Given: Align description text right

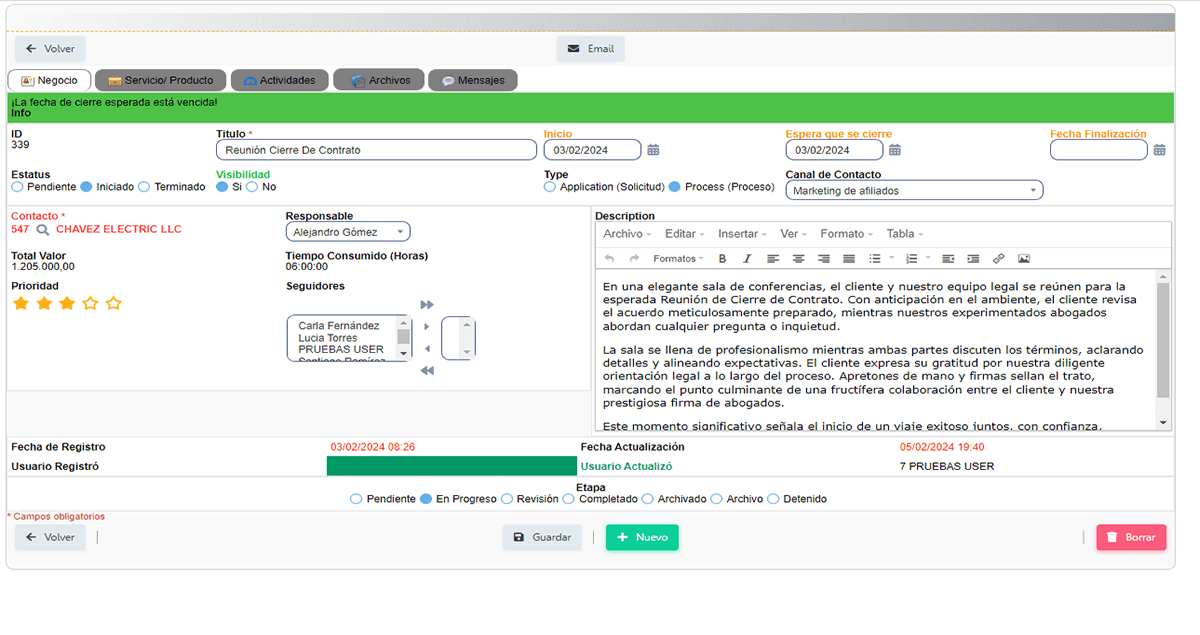Looking at the screenshot, I should [x=823, y=259].
